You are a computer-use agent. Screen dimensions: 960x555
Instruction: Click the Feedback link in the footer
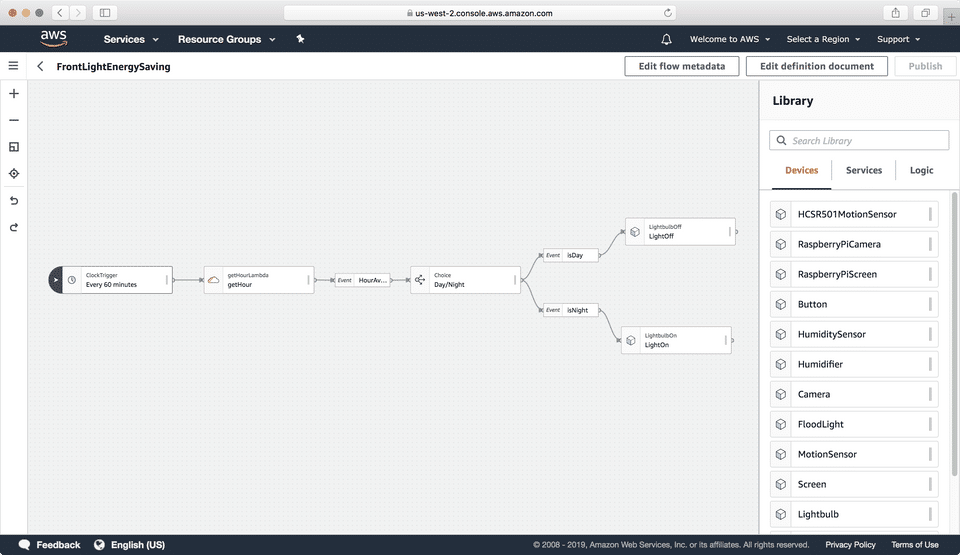pos(58,545)
